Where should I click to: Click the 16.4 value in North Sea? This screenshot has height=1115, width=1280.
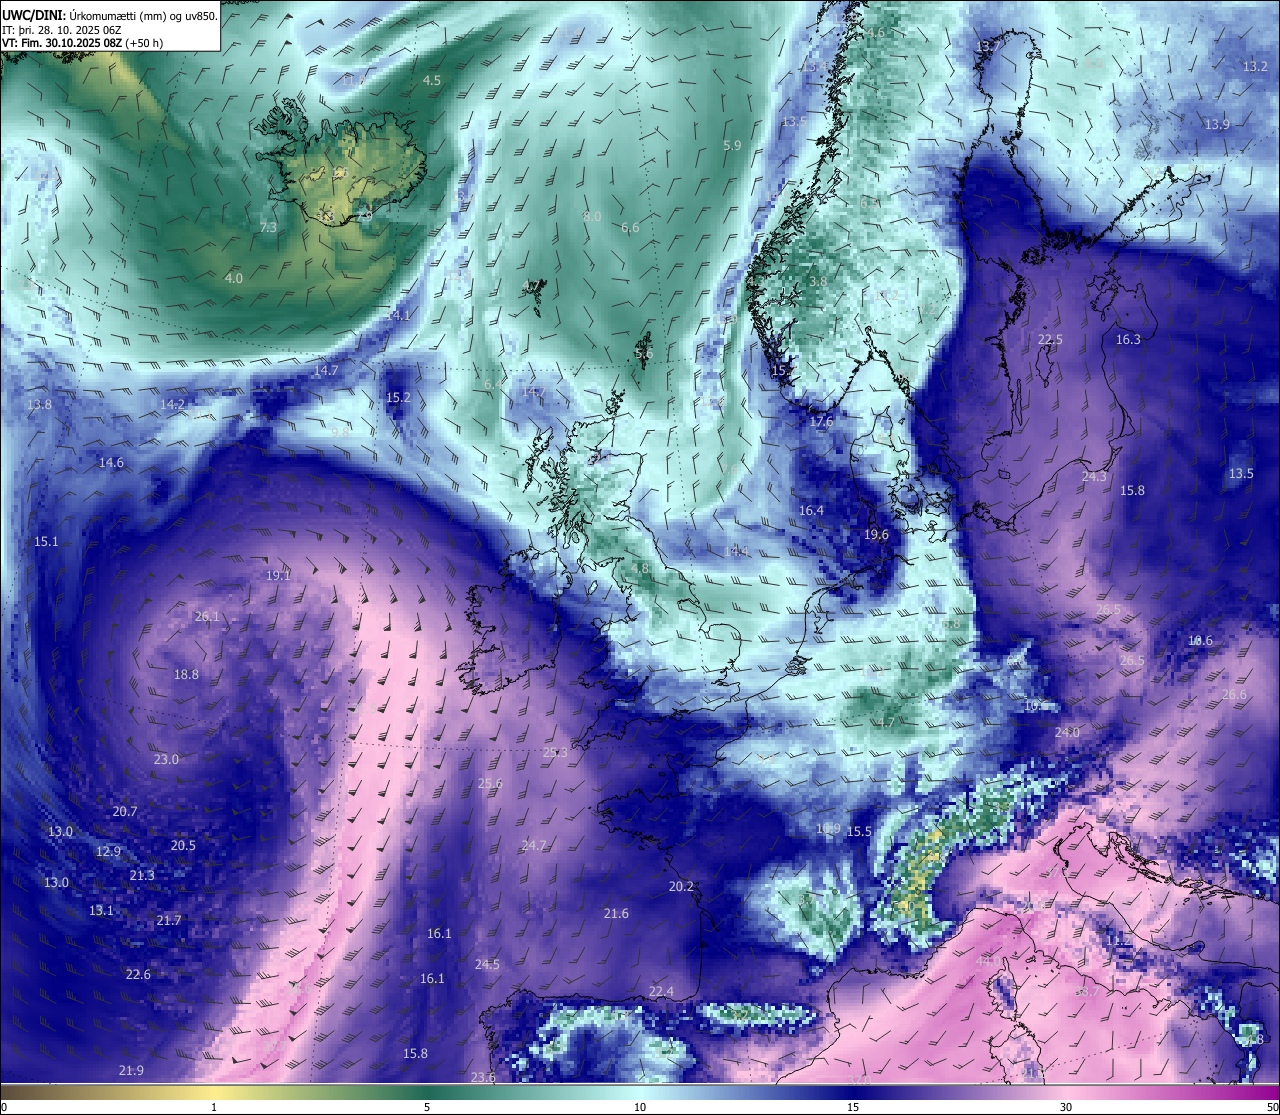(811, 511)
